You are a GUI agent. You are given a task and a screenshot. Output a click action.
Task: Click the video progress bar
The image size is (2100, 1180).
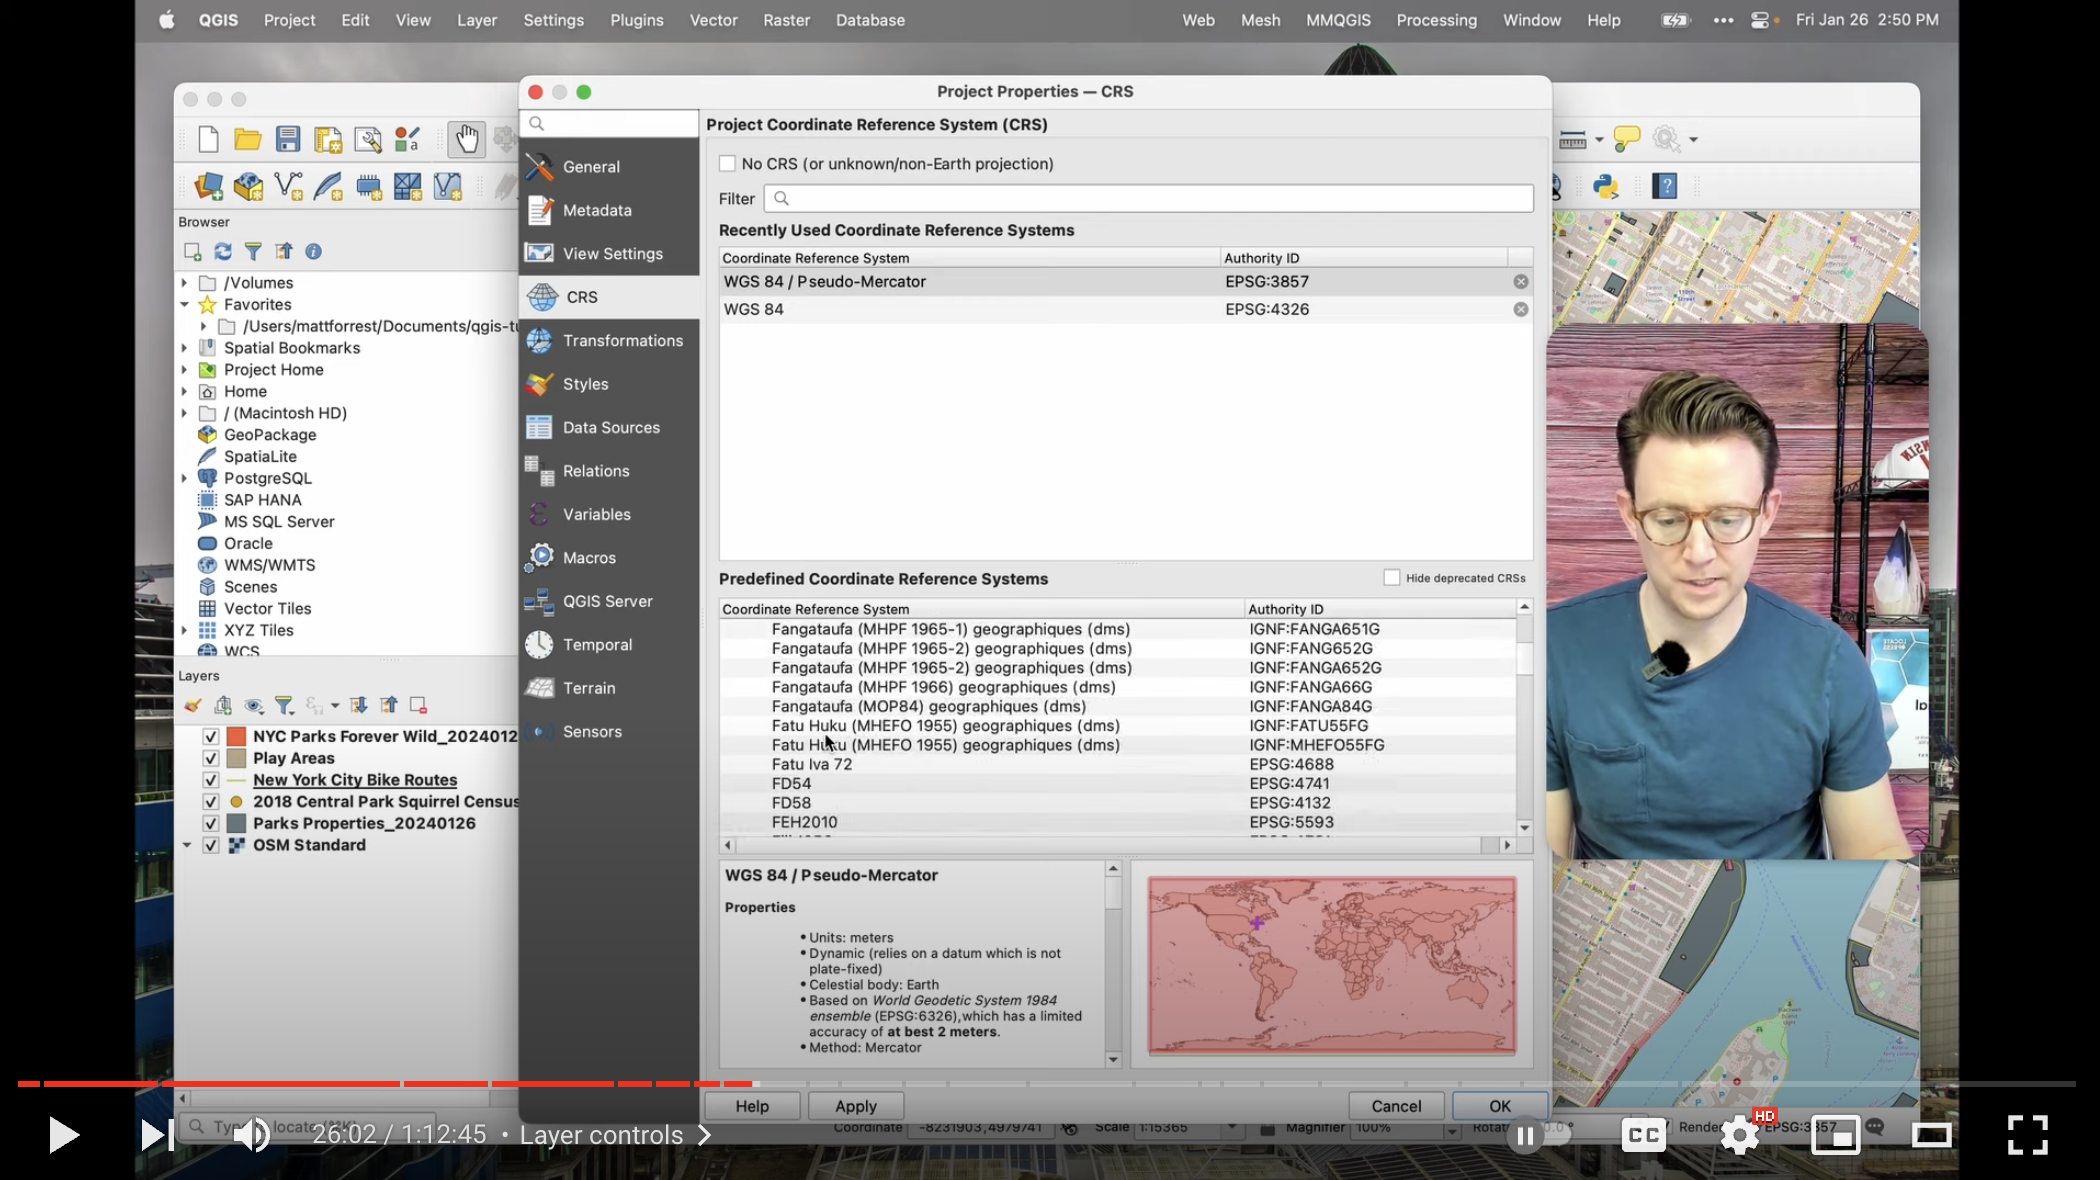pyautogui.click(x=1047, y=1084)
